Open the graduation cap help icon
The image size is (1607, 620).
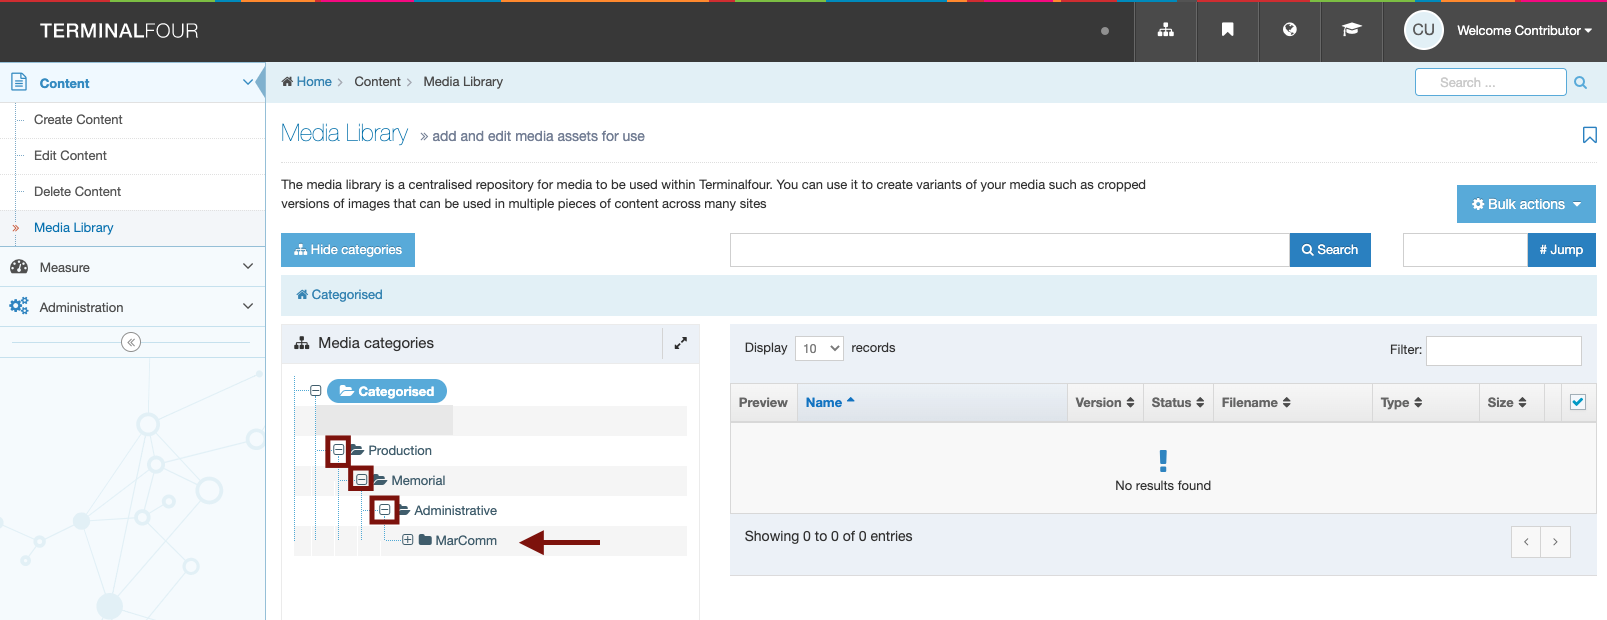click(1352, 30)
